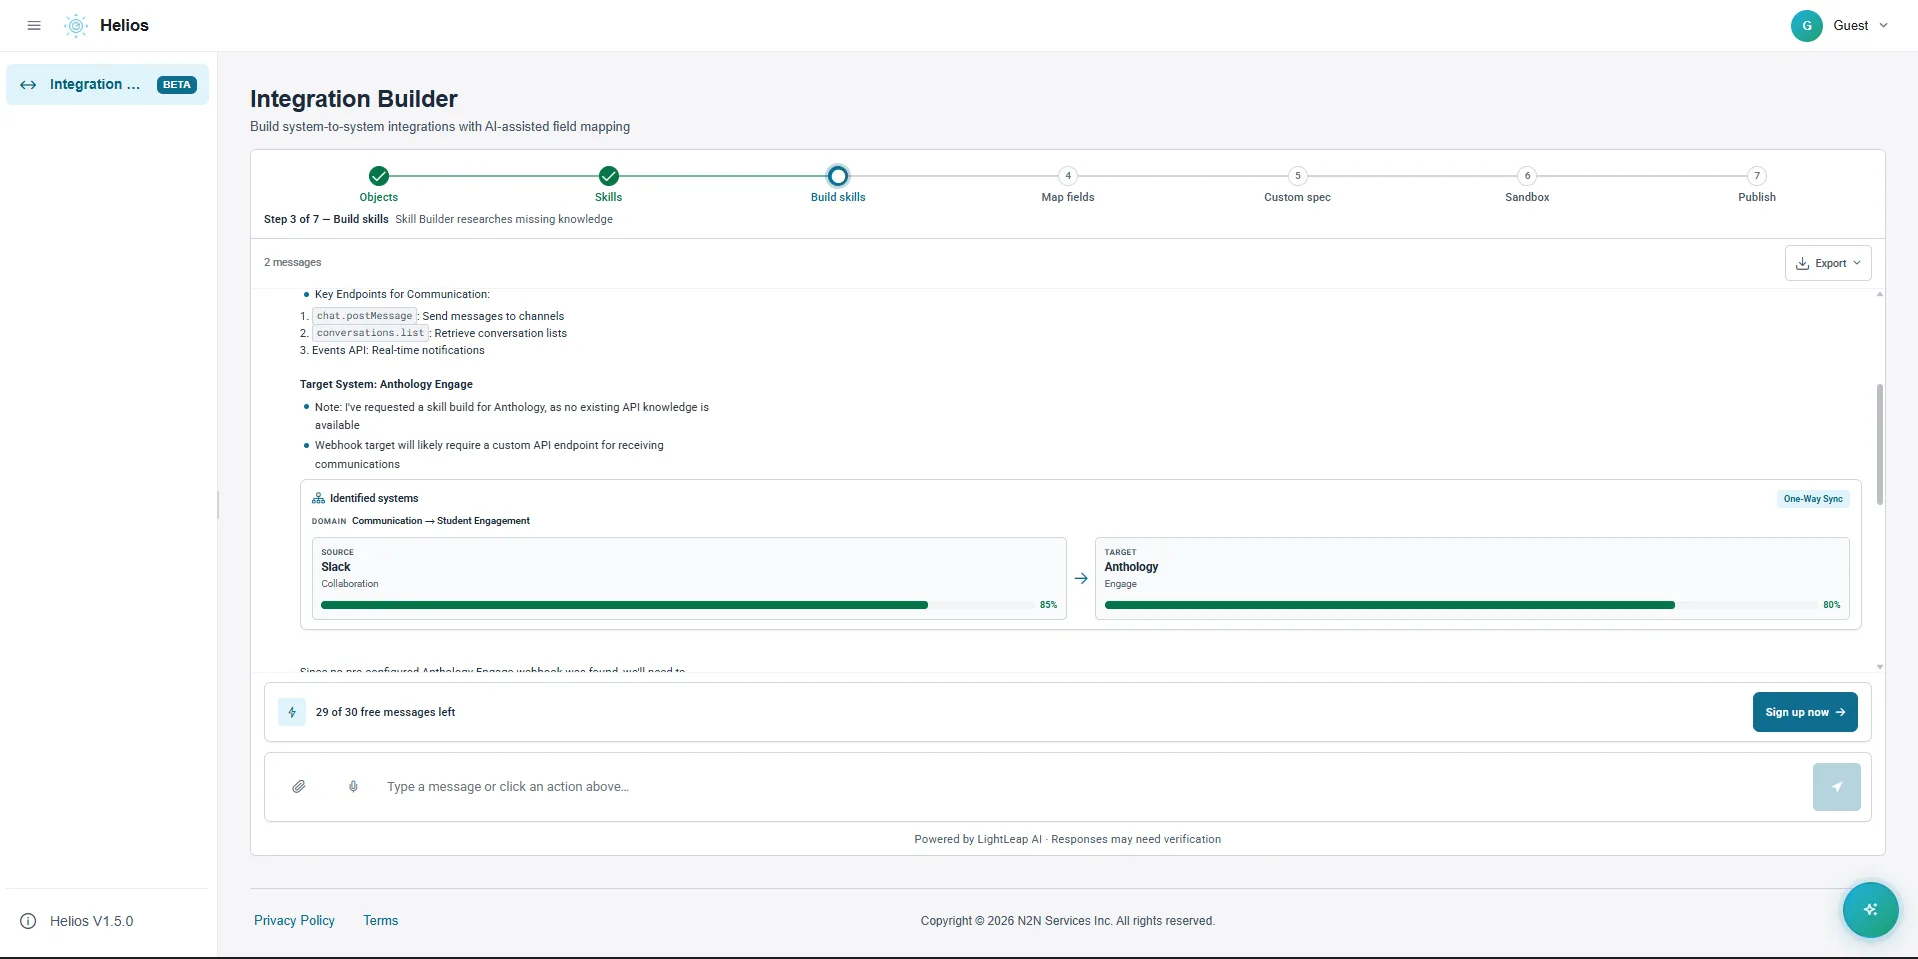Screen dimensions: 1918x959
Task: Click the Slack 85% confidence bar
Action: tap(678, 605)
